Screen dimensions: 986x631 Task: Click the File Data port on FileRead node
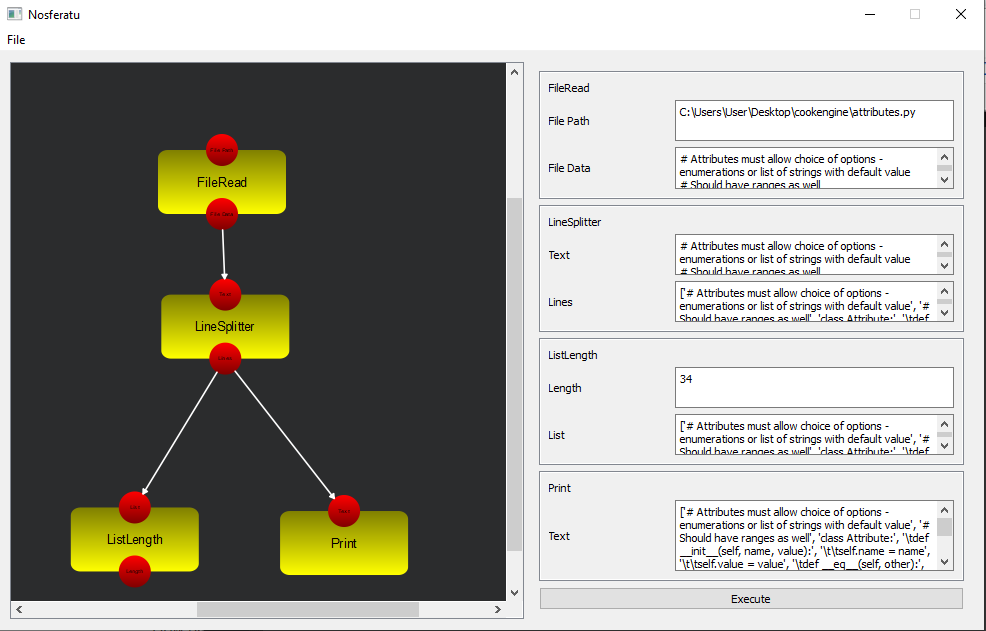222,214
